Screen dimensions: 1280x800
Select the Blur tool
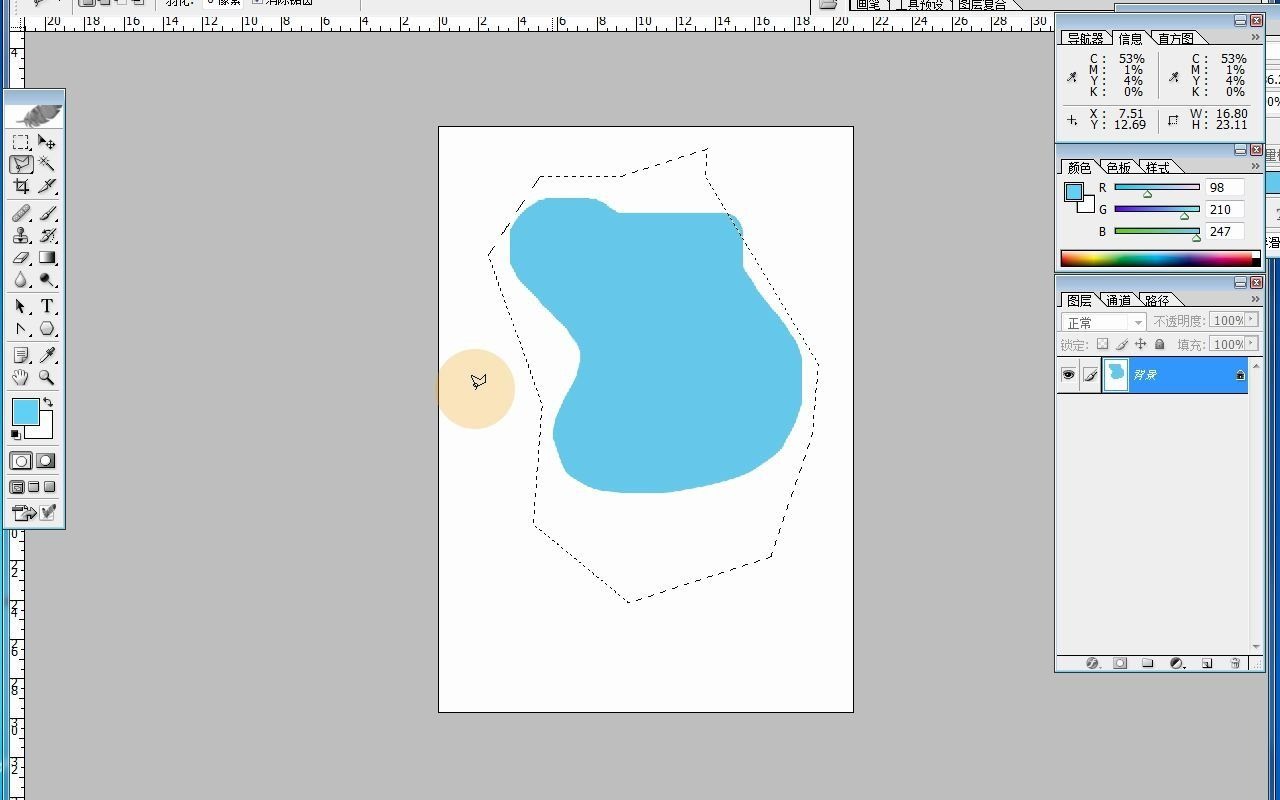tap(21, 279)
